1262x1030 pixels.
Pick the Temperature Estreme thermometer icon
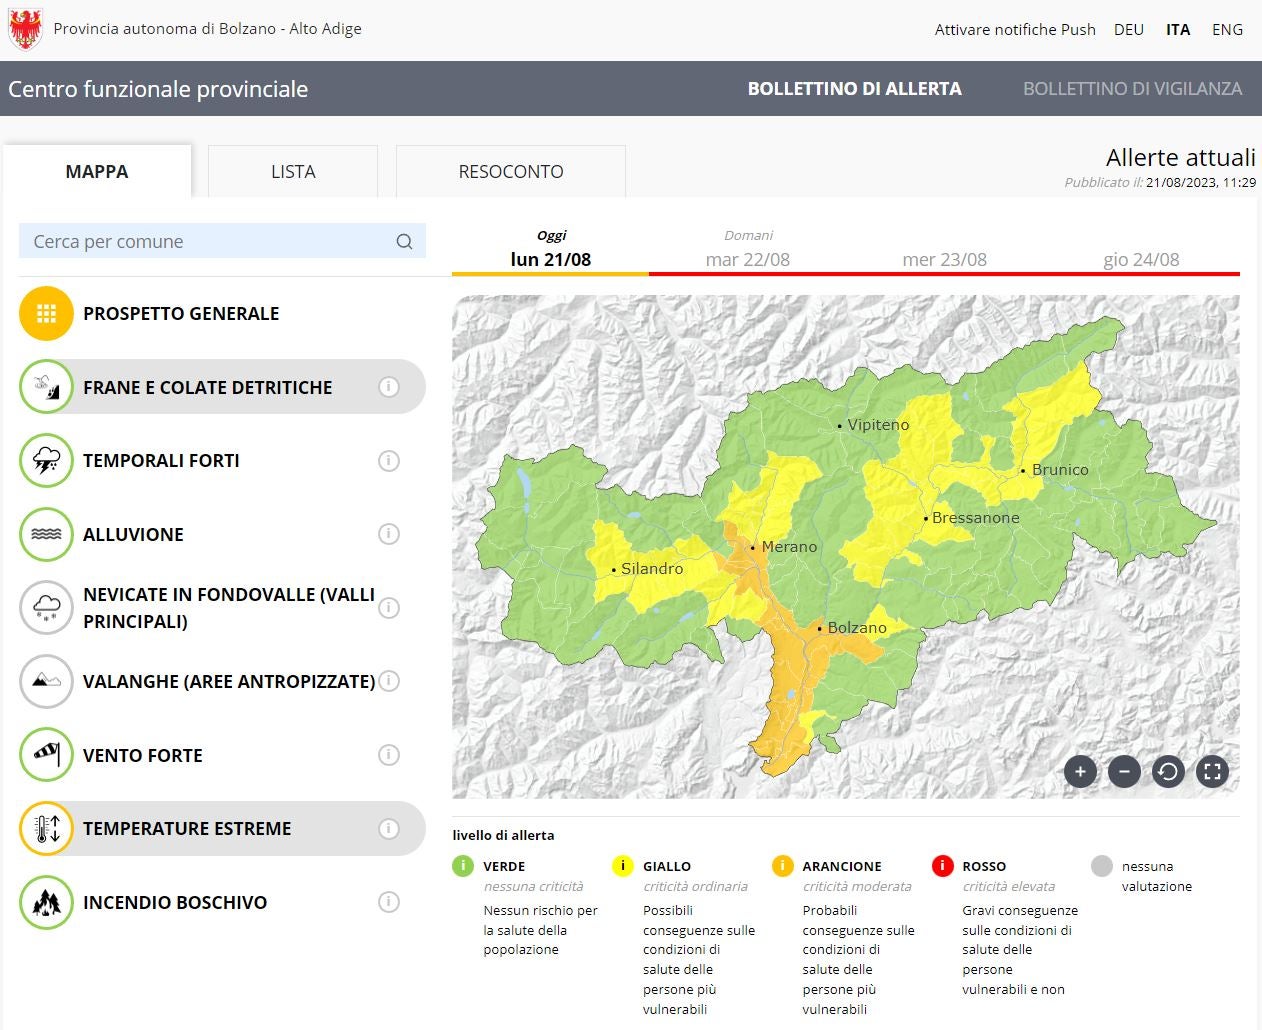tap(46, 829)
